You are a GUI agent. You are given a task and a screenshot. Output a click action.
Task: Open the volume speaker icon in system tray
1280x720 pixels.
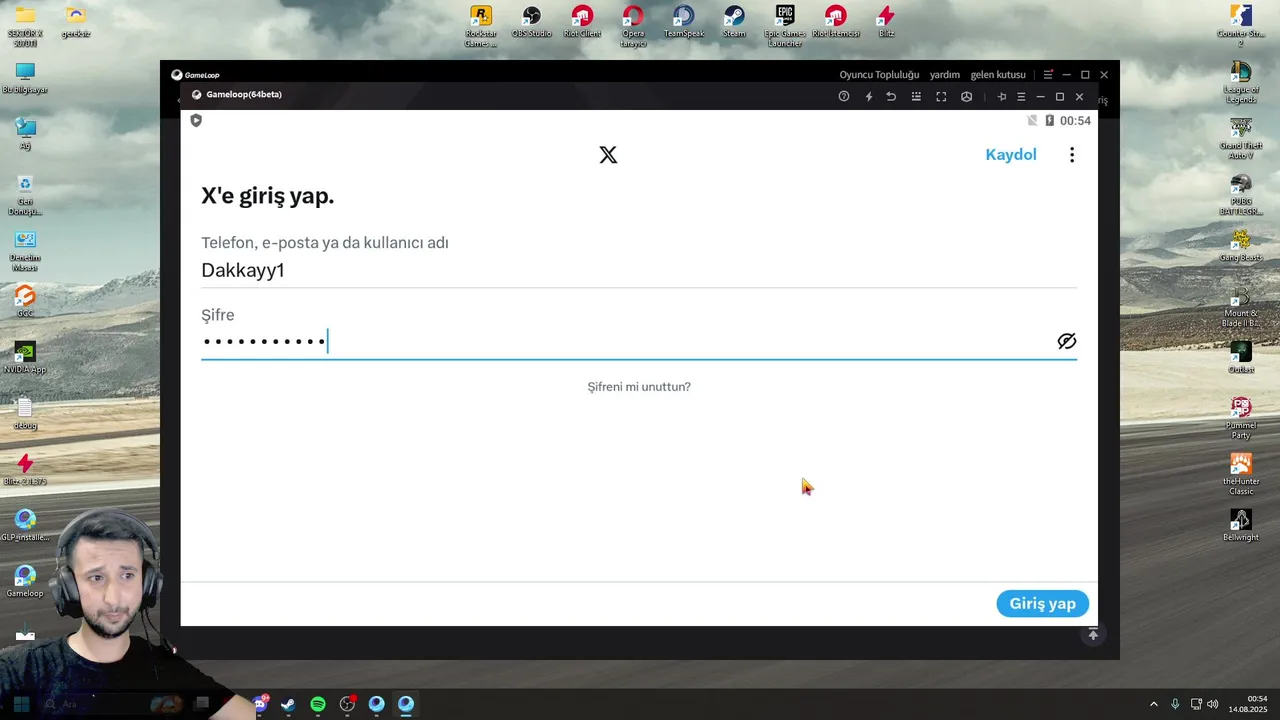coord(1213,704)
